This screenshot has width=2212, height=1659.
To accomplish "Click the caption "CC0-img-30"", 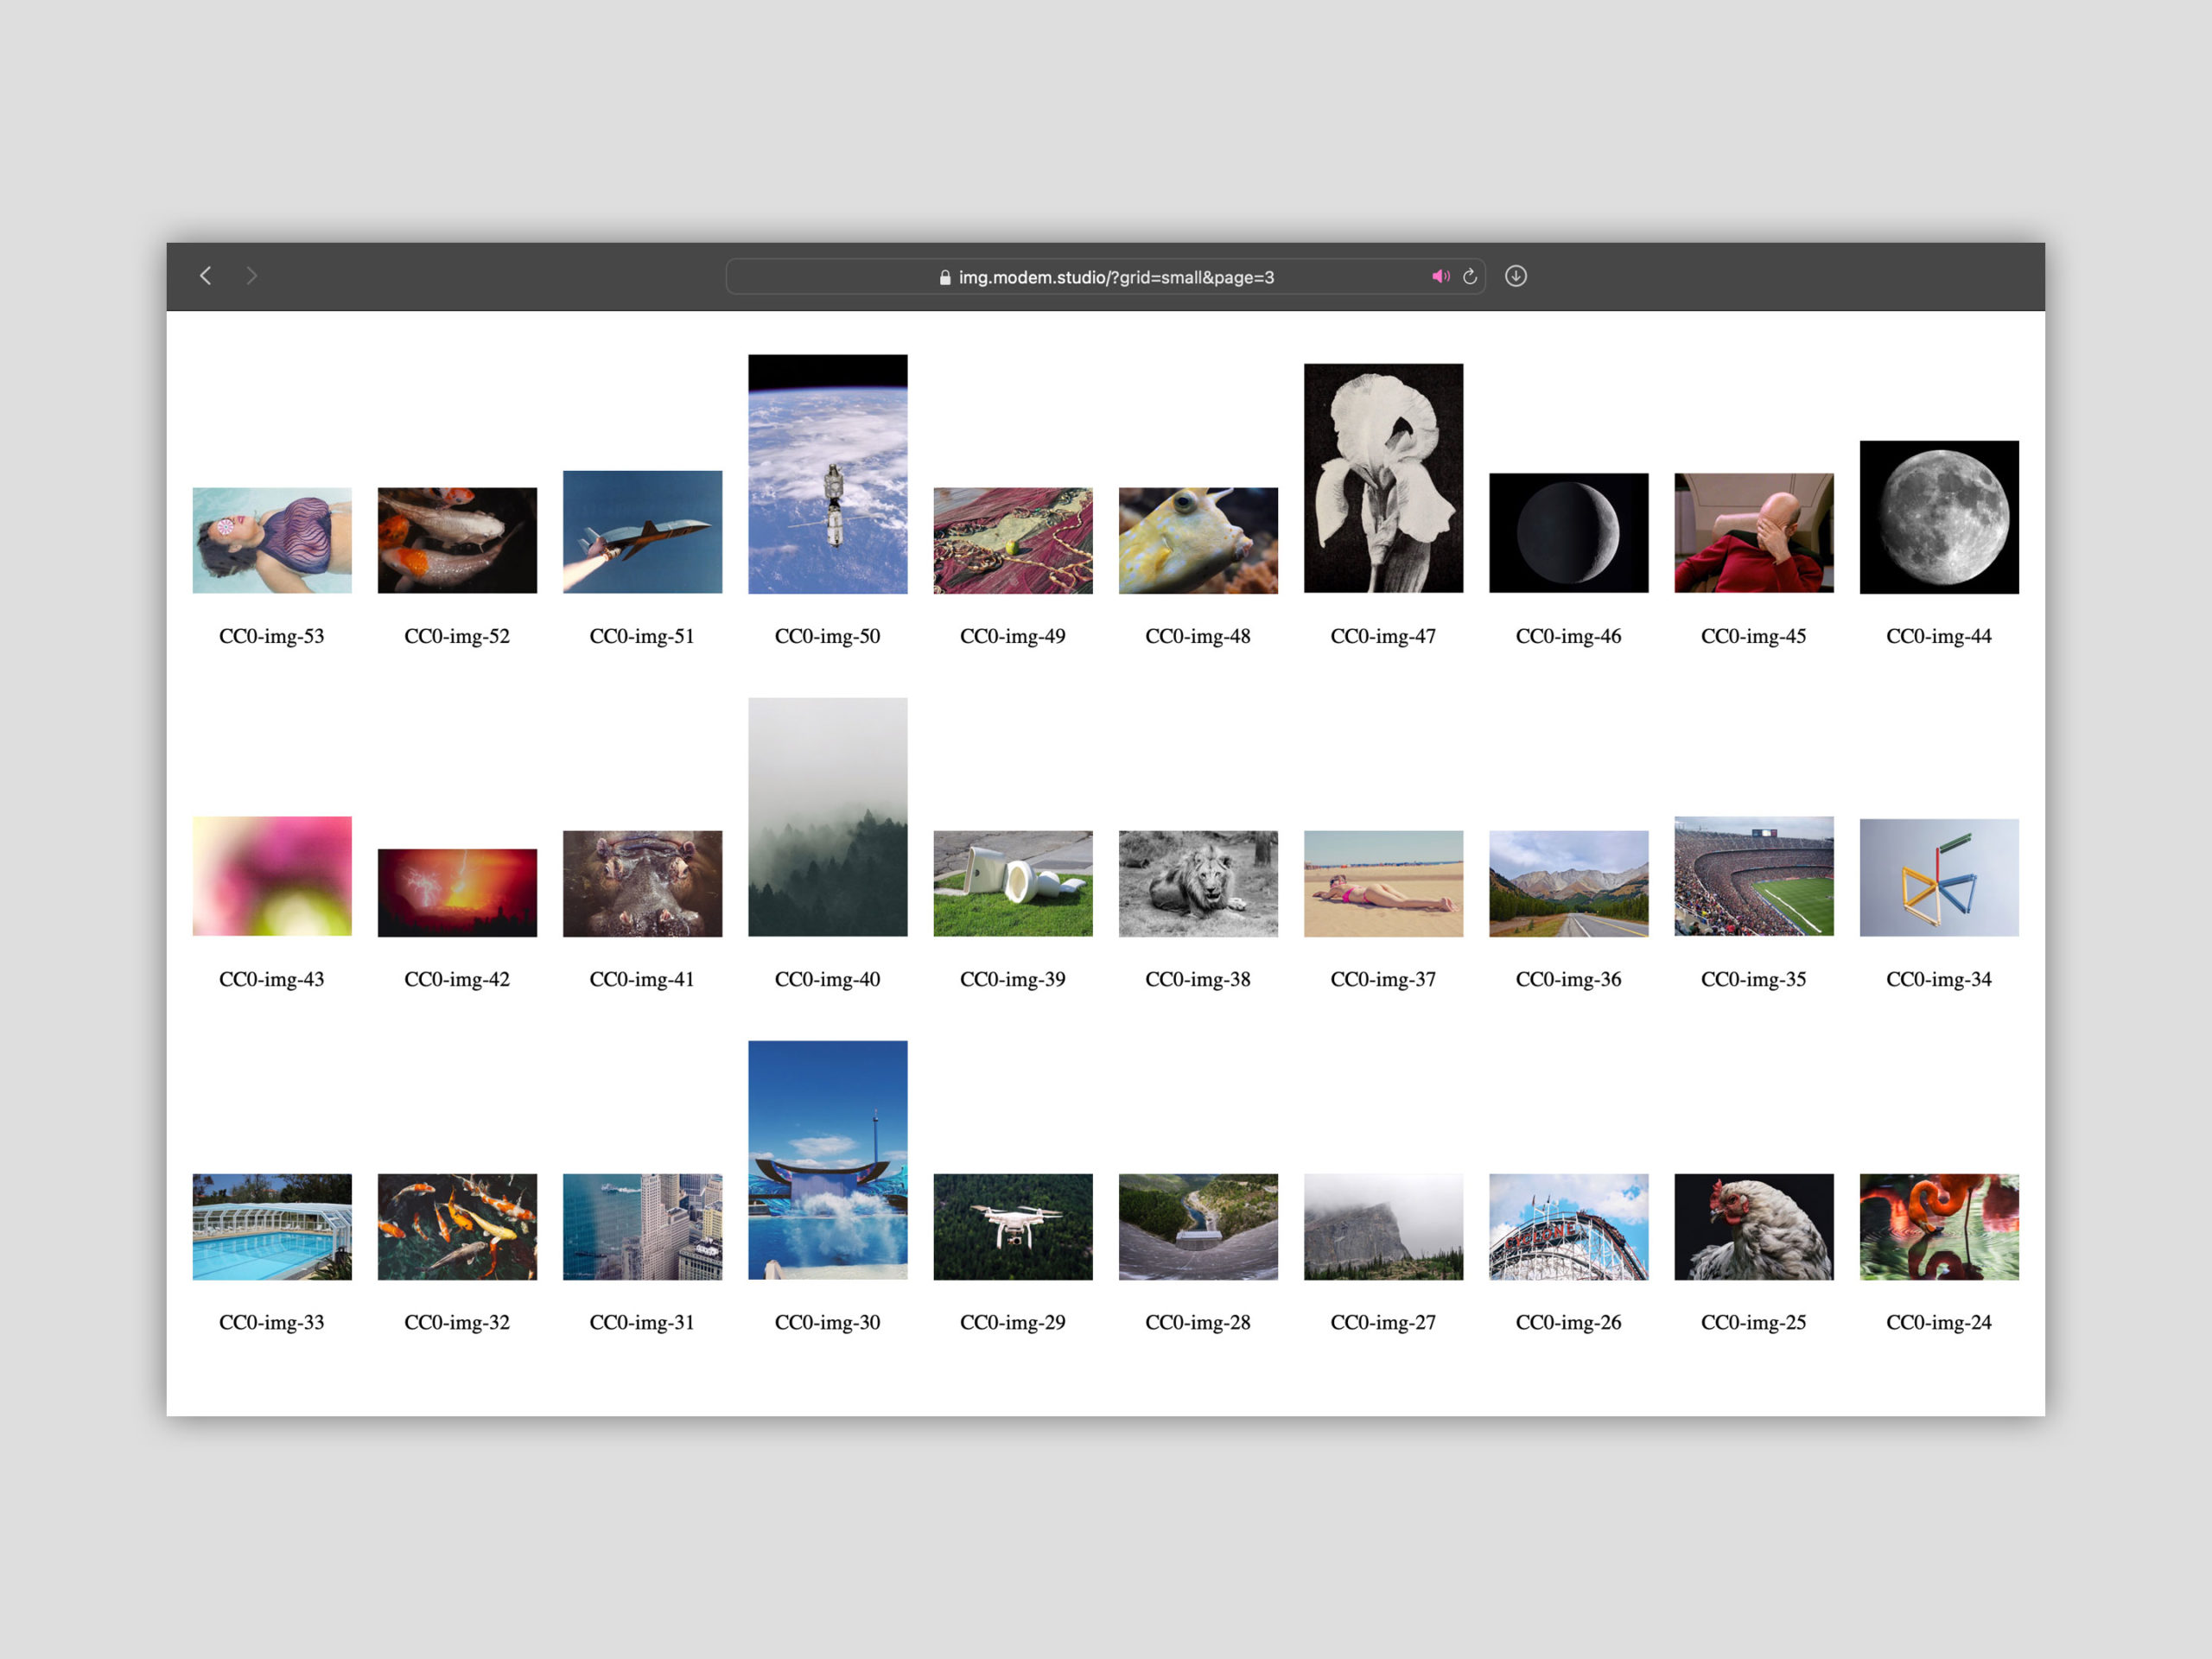I will (x=828, y=1322).
